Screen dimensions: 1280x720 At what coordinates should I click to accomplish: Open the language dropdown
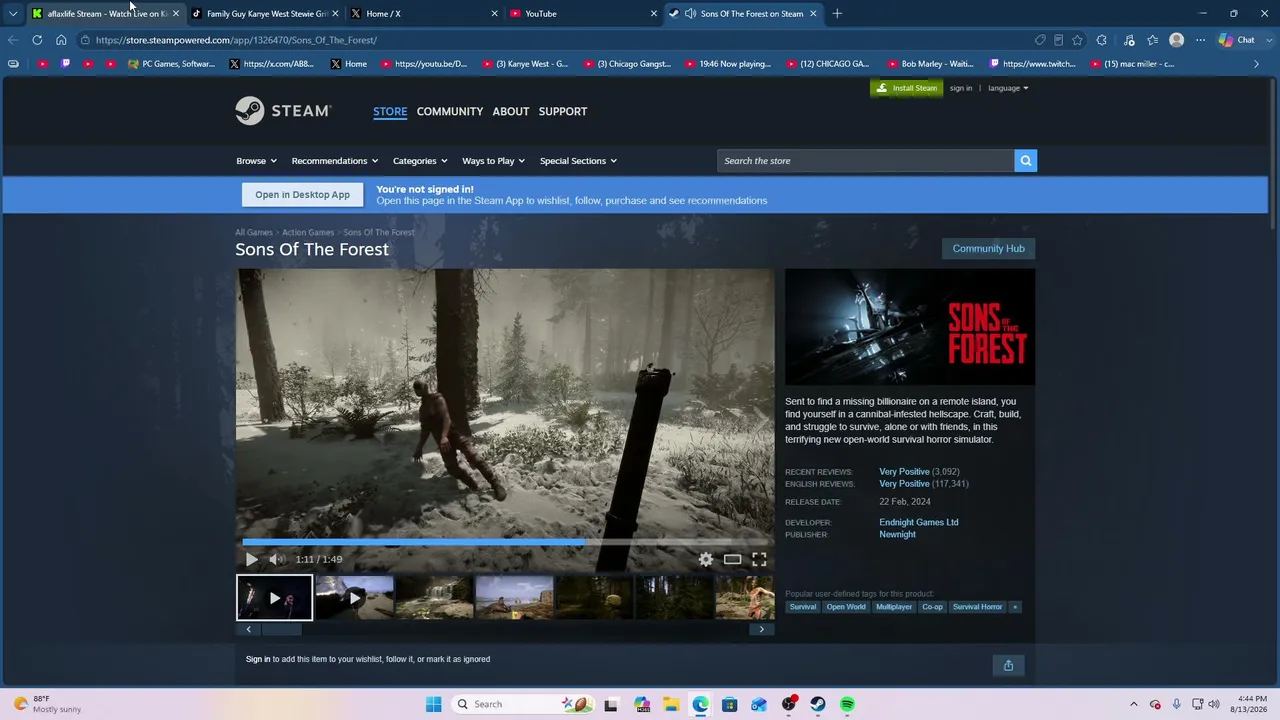click(1008, 88)
